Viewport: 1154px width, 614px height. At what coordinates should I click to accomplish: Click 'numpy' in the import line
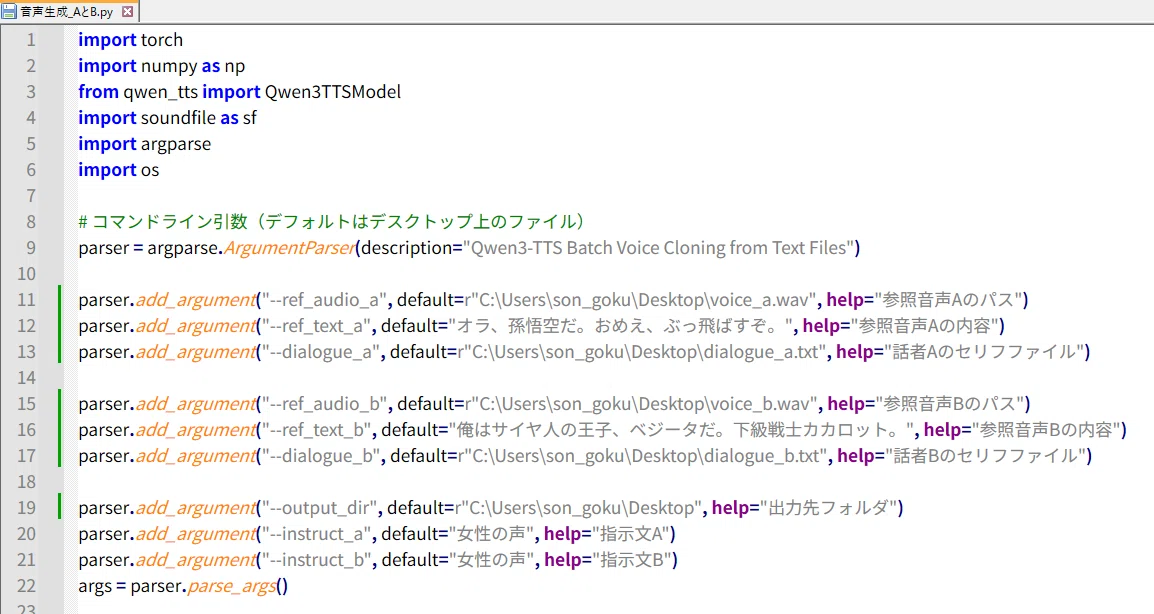click(168, 66)
